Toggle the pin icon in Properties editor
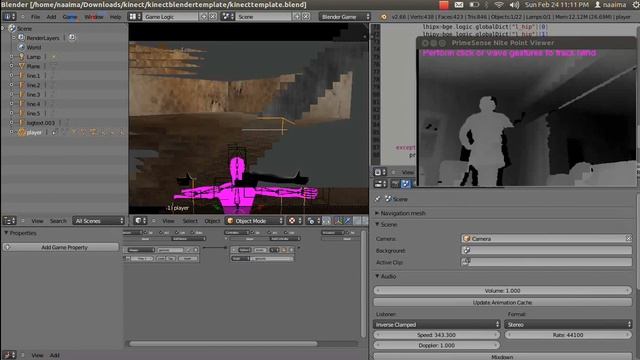Screen dimensions: 640x360 (x=378, y=199)
